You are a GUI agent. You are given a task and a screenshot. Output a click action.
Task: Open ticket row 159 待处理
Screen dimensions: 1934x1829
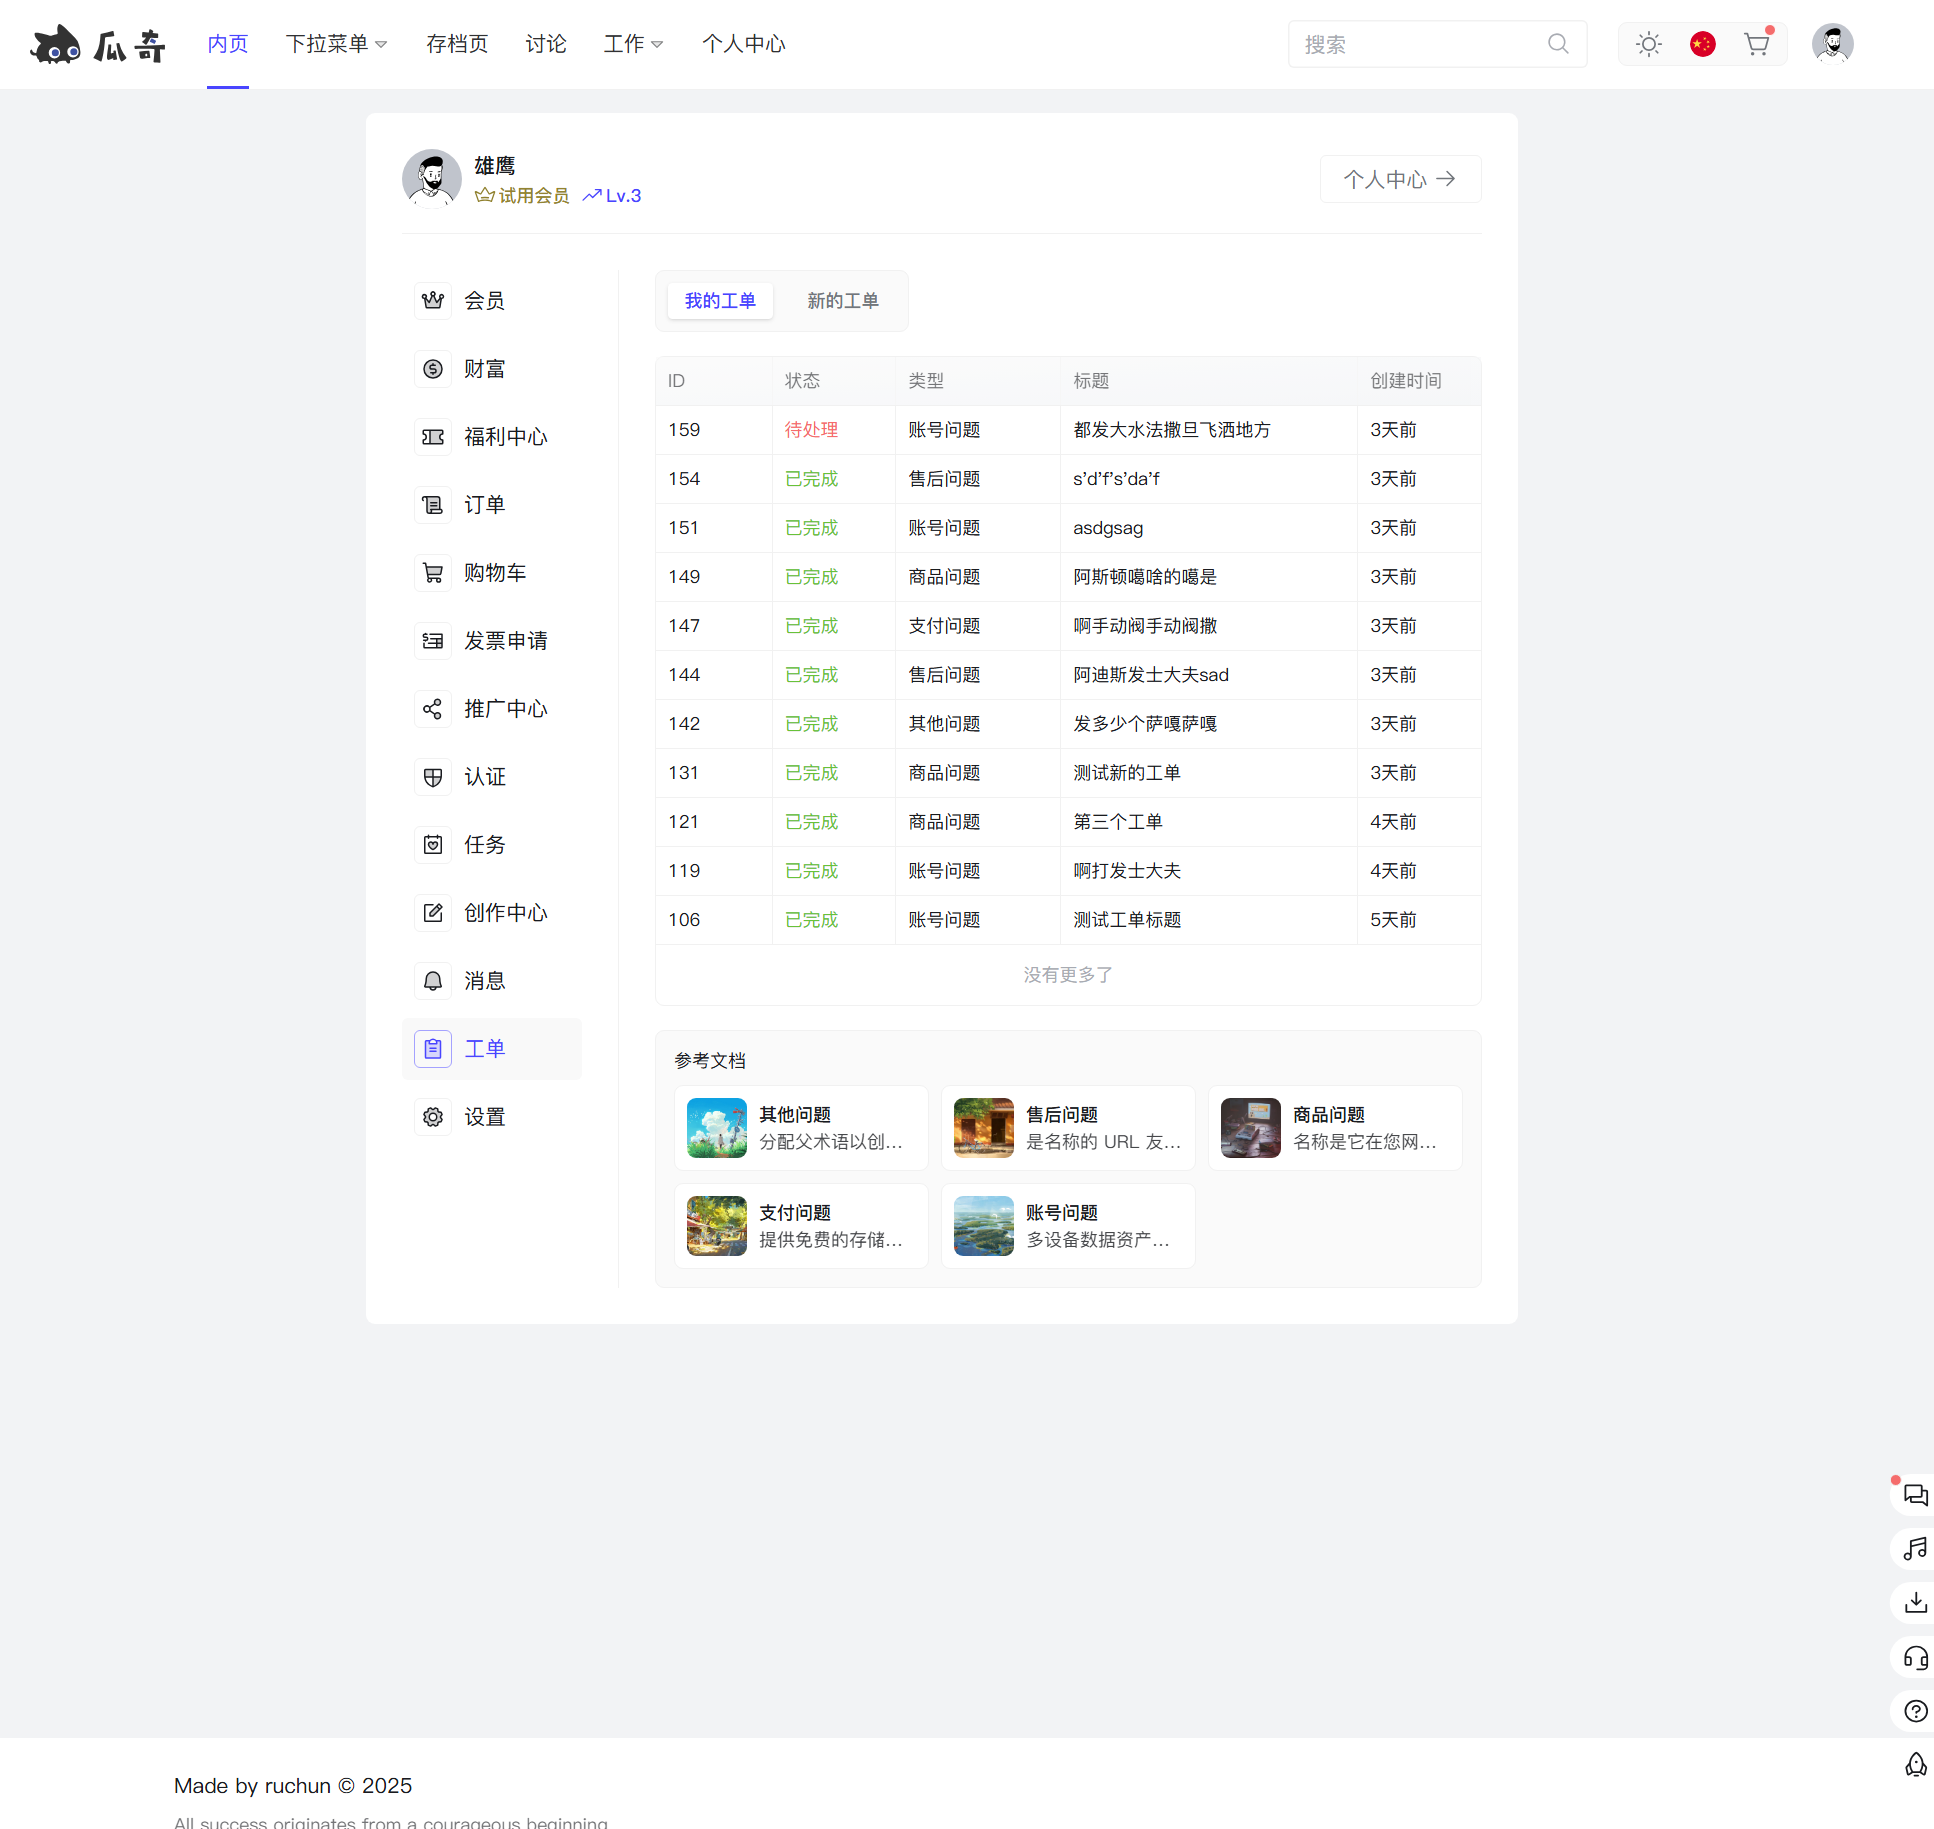[x=1068, y=430]
